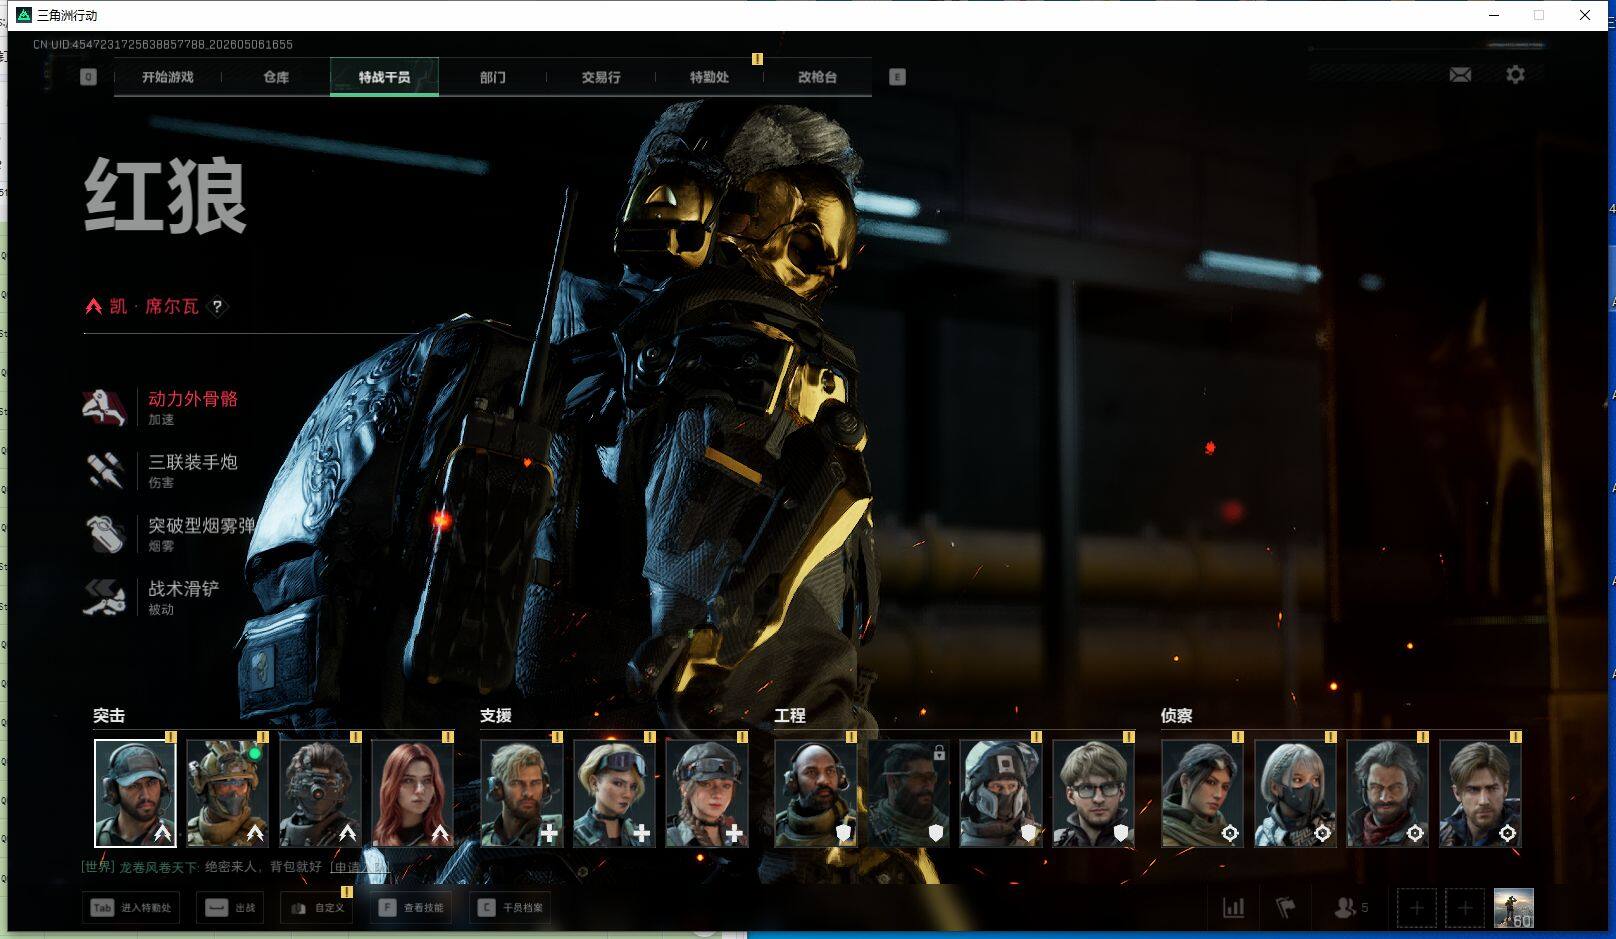Open the 特勤处 tab

[x=709, y=77]
